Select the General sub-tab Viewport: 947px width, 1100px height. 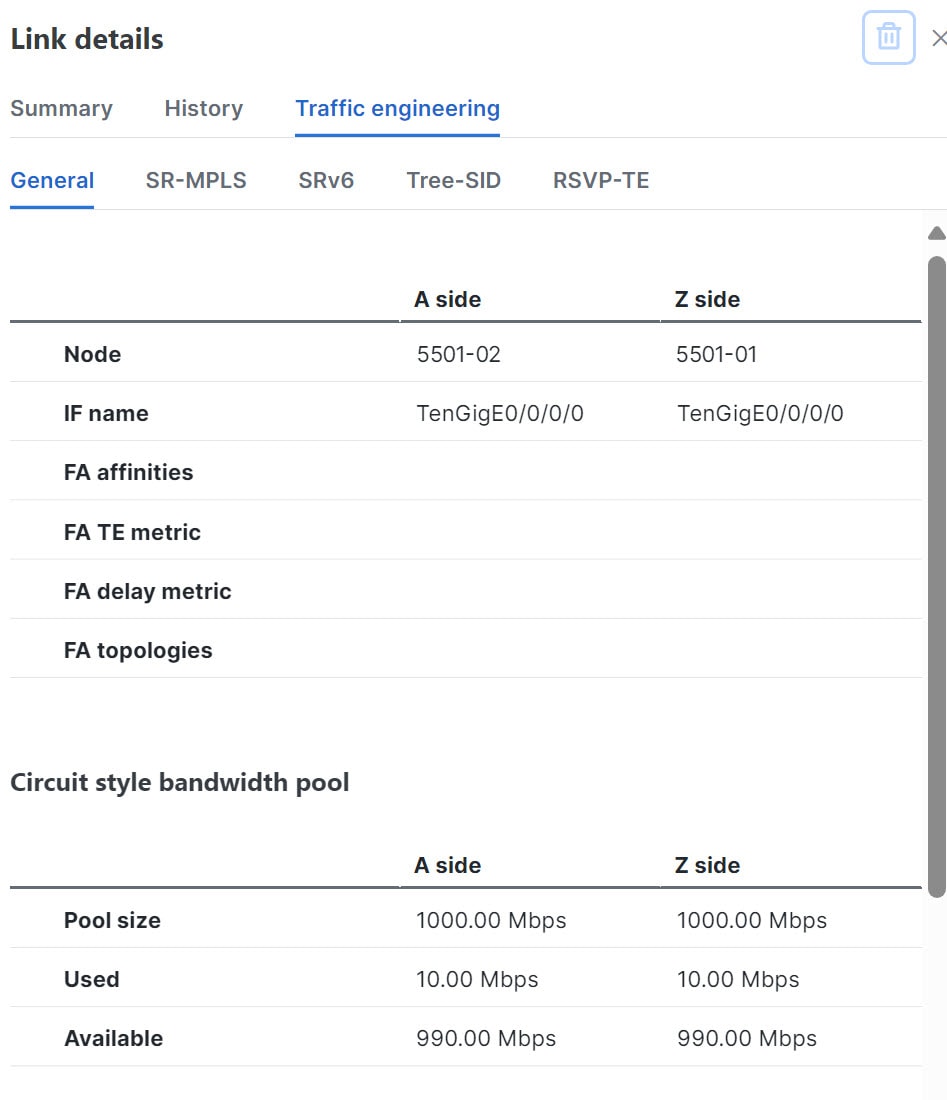tap(52, 180)
